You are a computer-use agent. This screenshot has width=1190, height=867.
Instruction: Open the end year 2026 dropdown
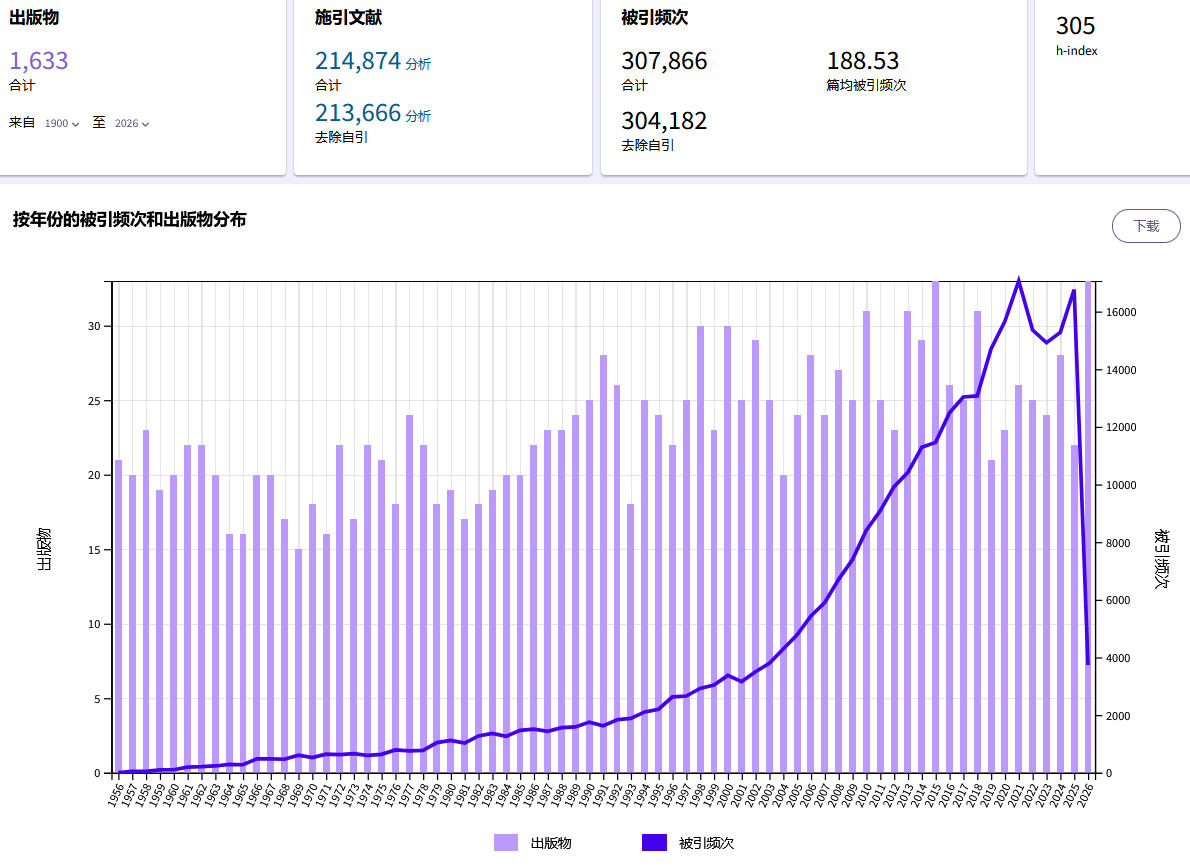[132, 124]
